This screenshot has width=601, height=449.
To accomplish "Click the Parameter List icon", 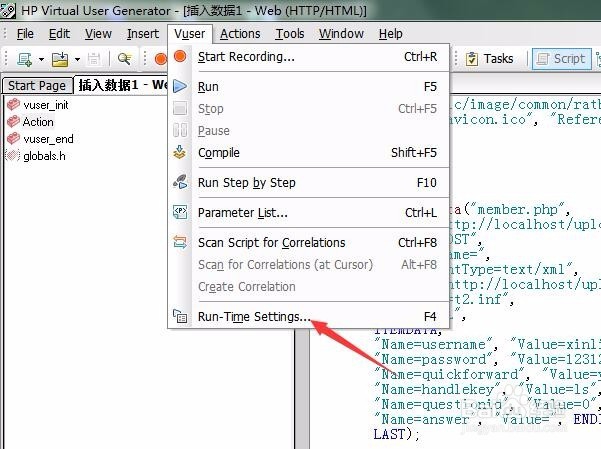I will (x=180, y=212).
